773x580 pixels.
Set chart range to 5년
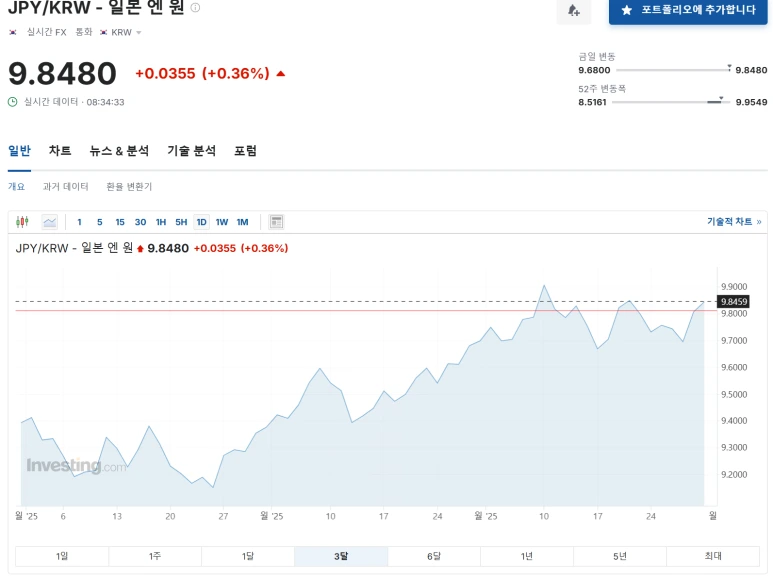[x=620, y=556]
